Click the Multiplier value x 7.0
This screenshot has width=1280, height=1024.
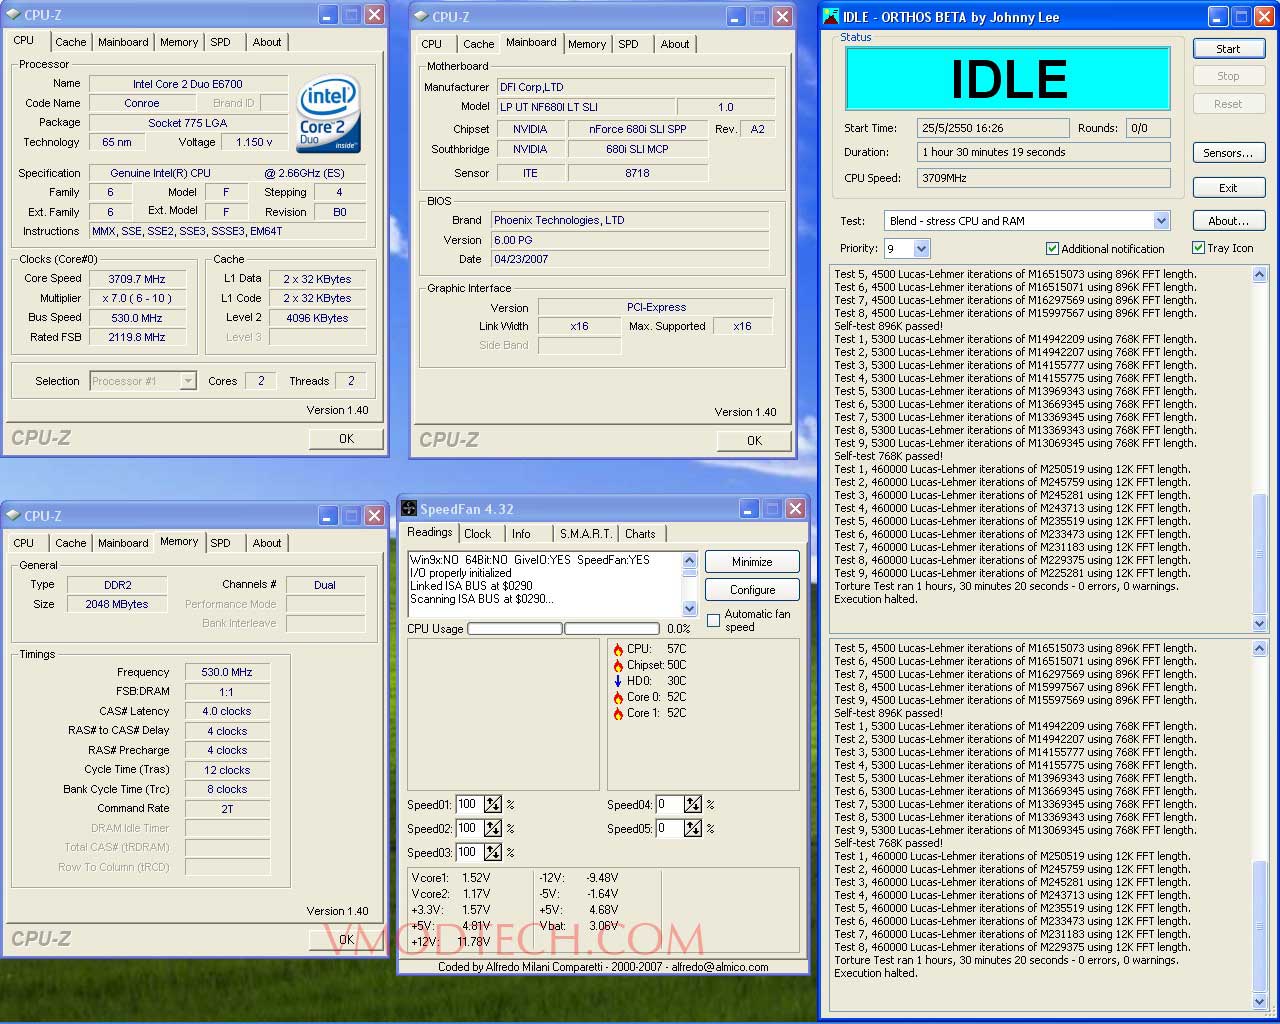(x=137, y=298)
